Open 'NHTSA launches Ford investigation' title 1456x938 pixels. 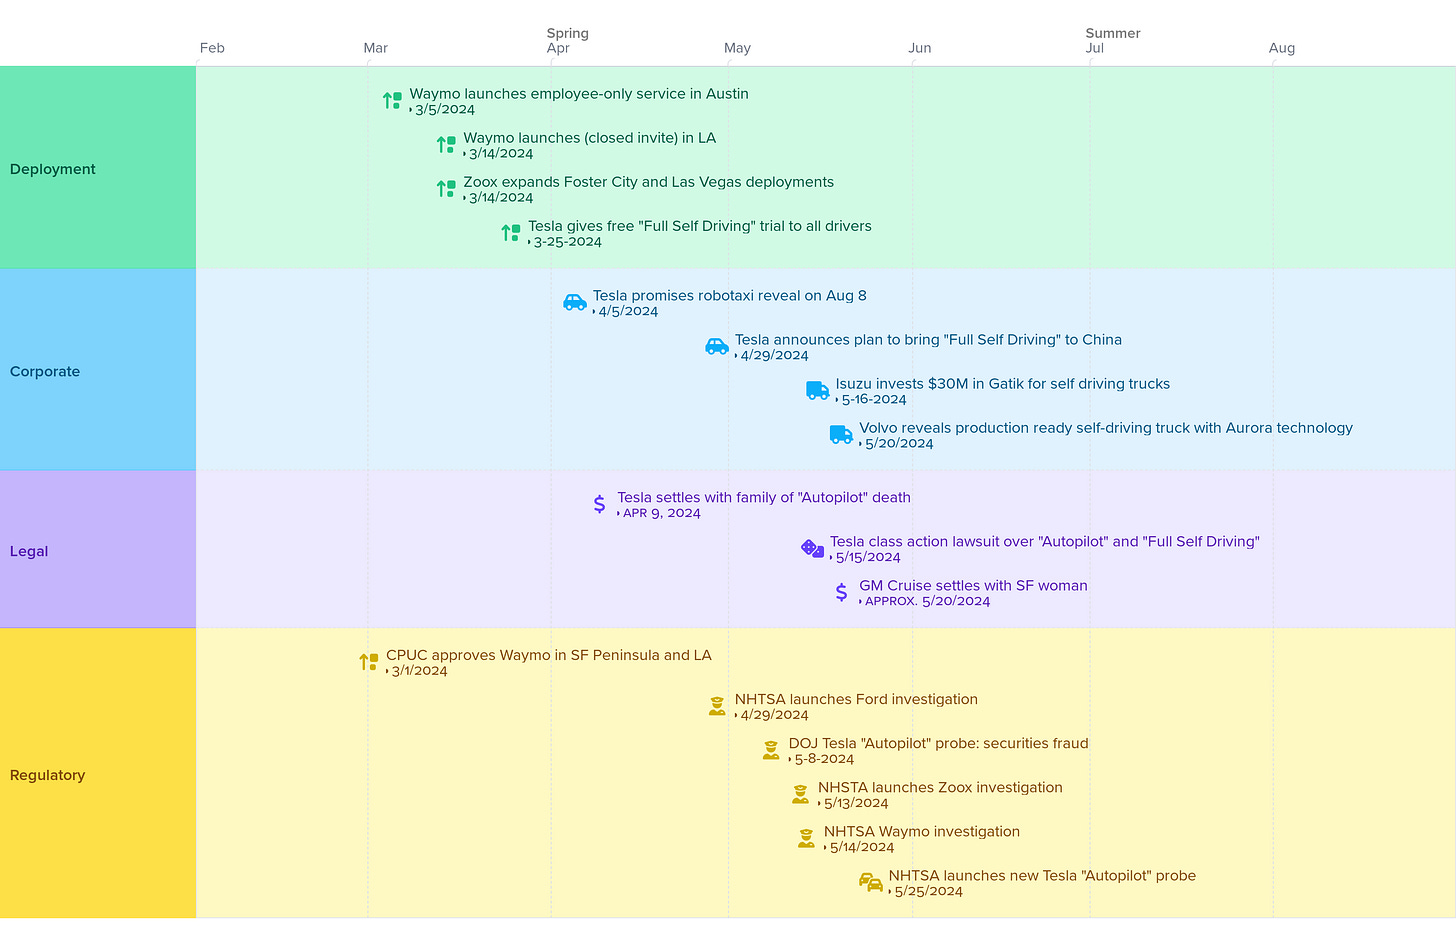[856, 699]
